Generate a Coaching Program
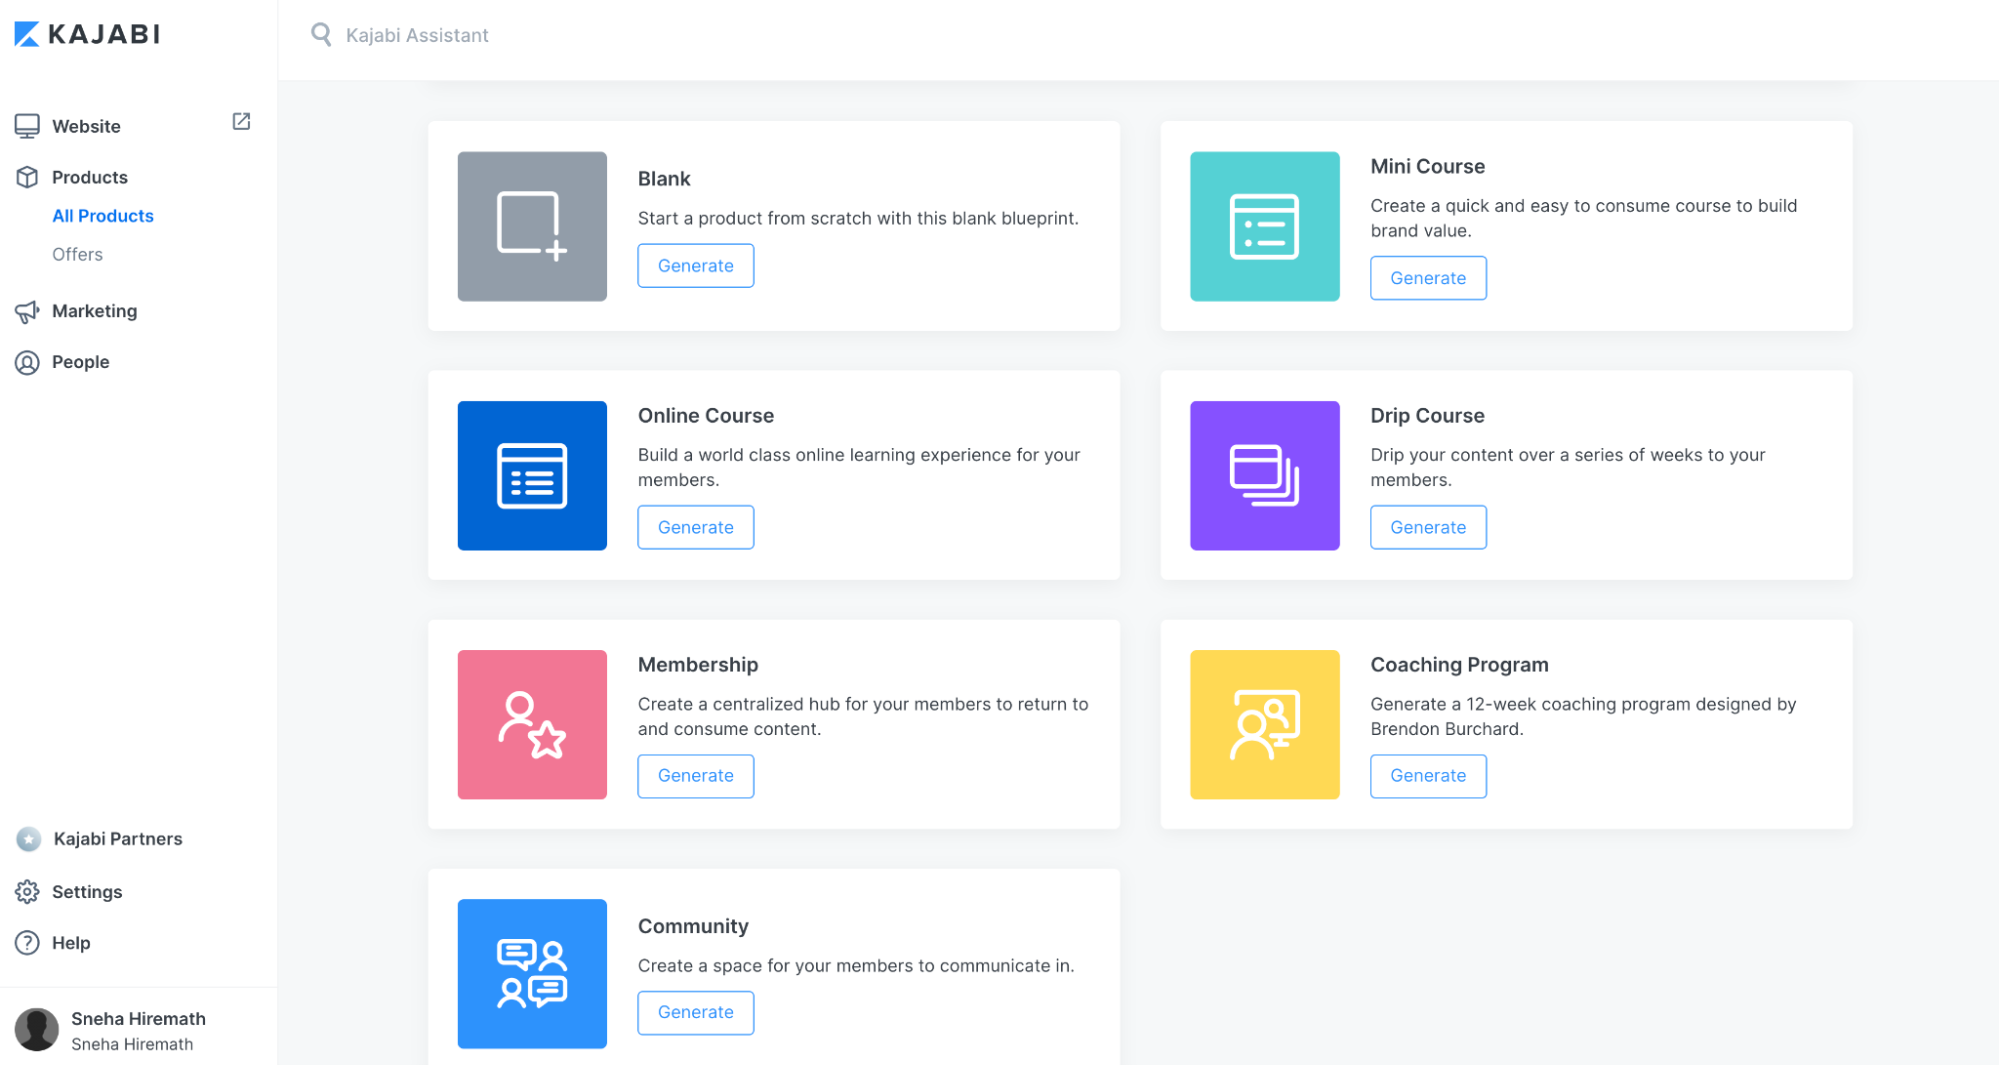Image resolution: width=1999 pixels, height=1065 pixels. point(1428,776)
